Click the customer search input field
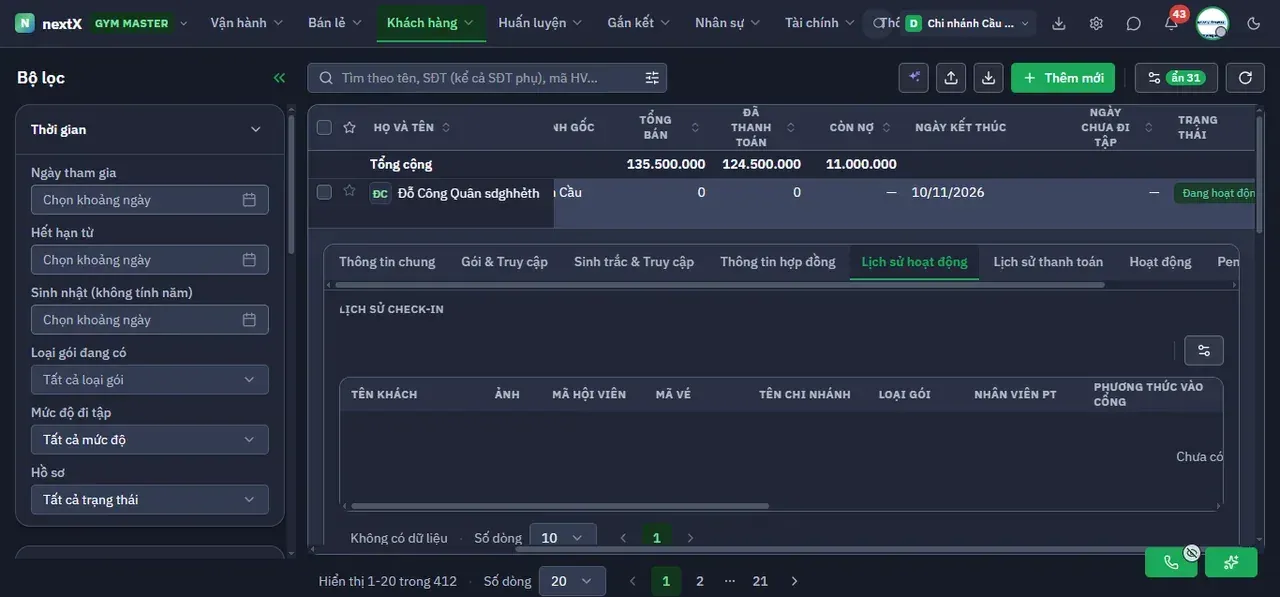This screenshot has height=597, width=1280. (x=488, y=78)
